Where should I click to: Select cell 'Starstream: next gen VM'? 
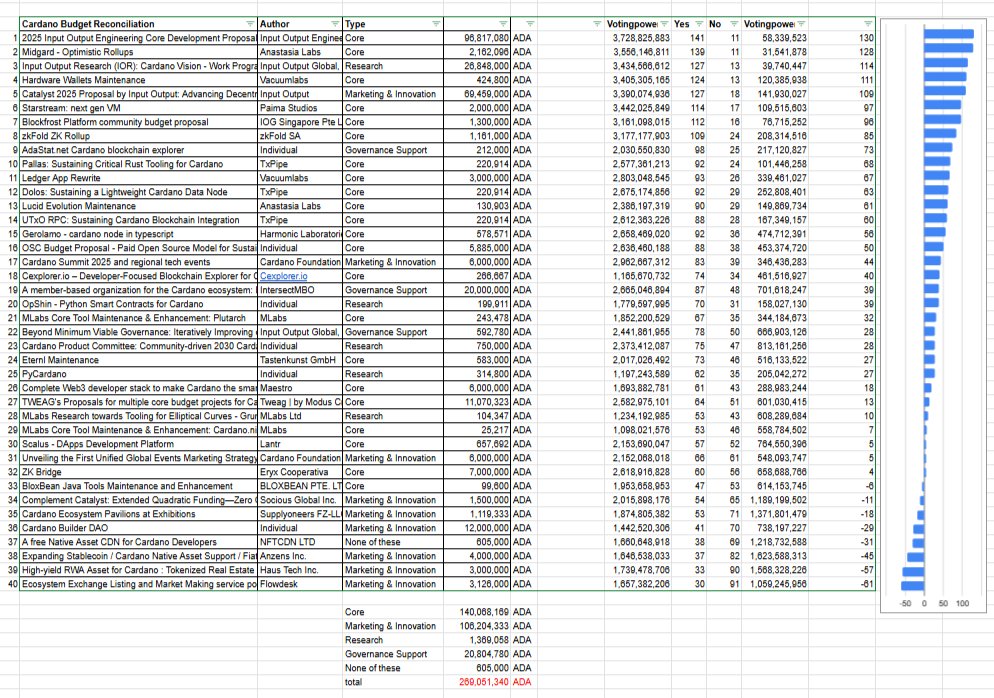tap(138, 108)
